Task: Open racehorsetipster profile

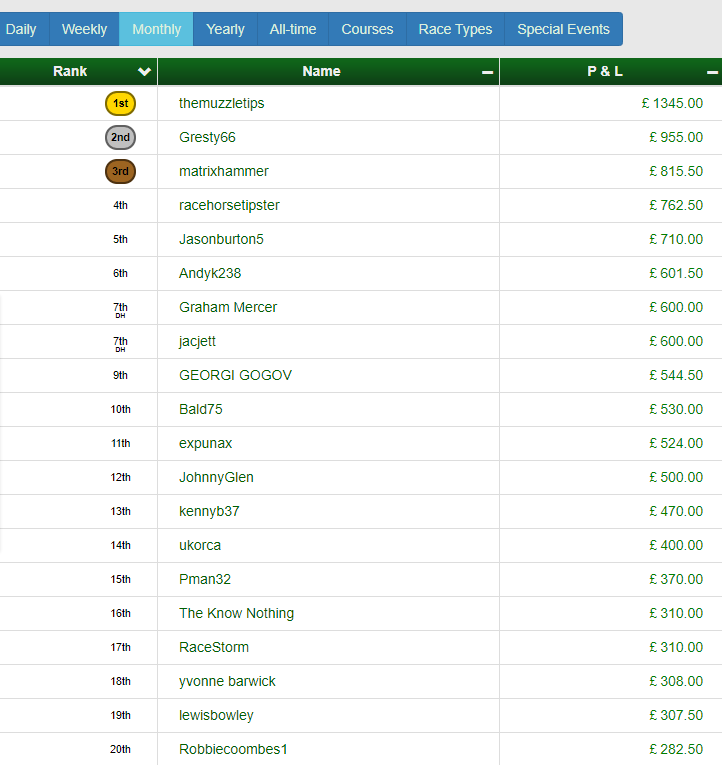Action: [x=229, y=205]
